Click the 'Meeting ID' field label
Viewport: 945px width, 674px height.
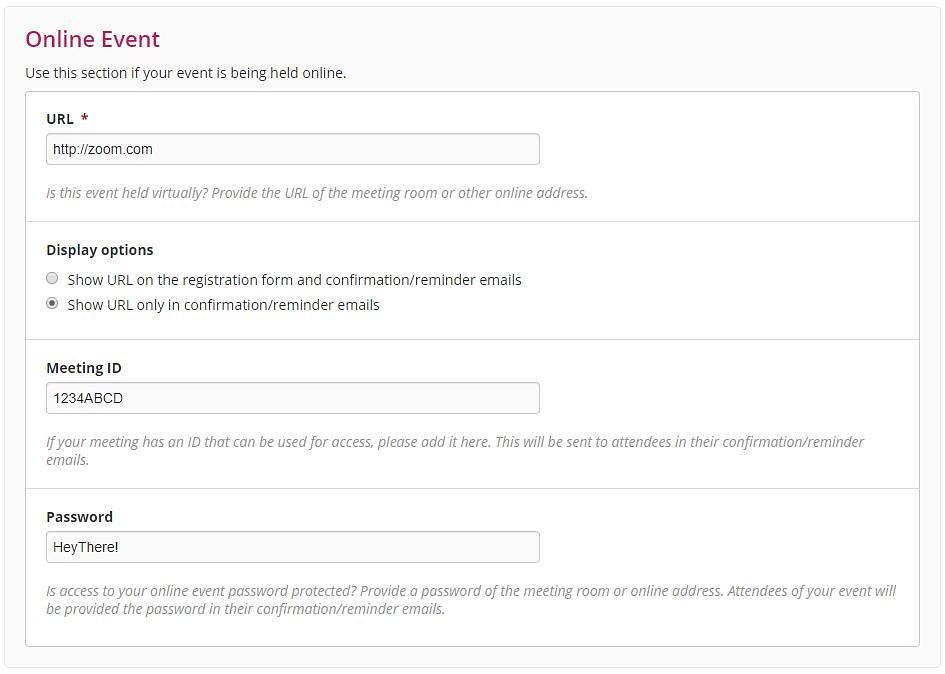click(x=84, y=368)
